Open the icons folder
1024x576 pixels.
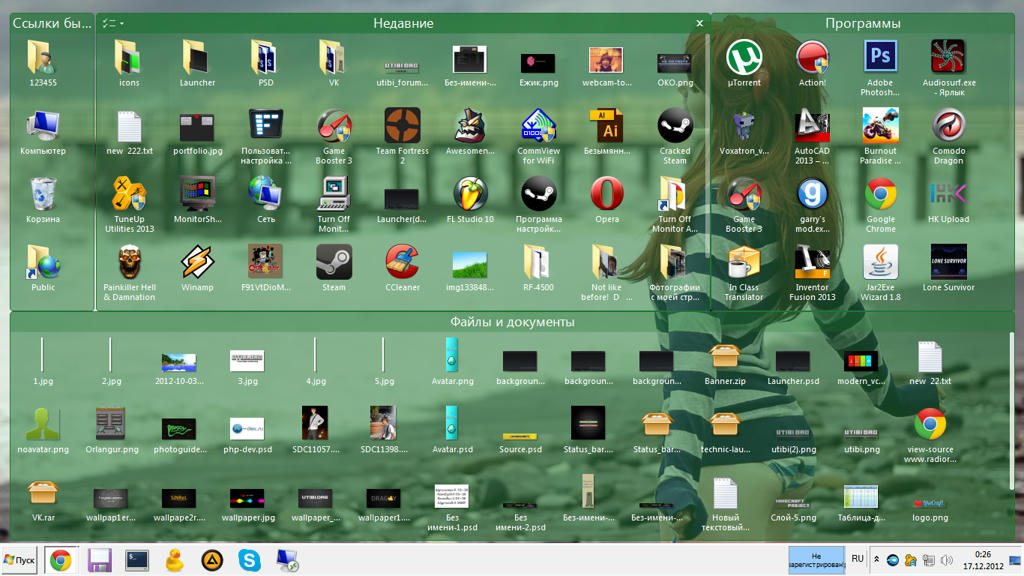(x=129, y=63)
